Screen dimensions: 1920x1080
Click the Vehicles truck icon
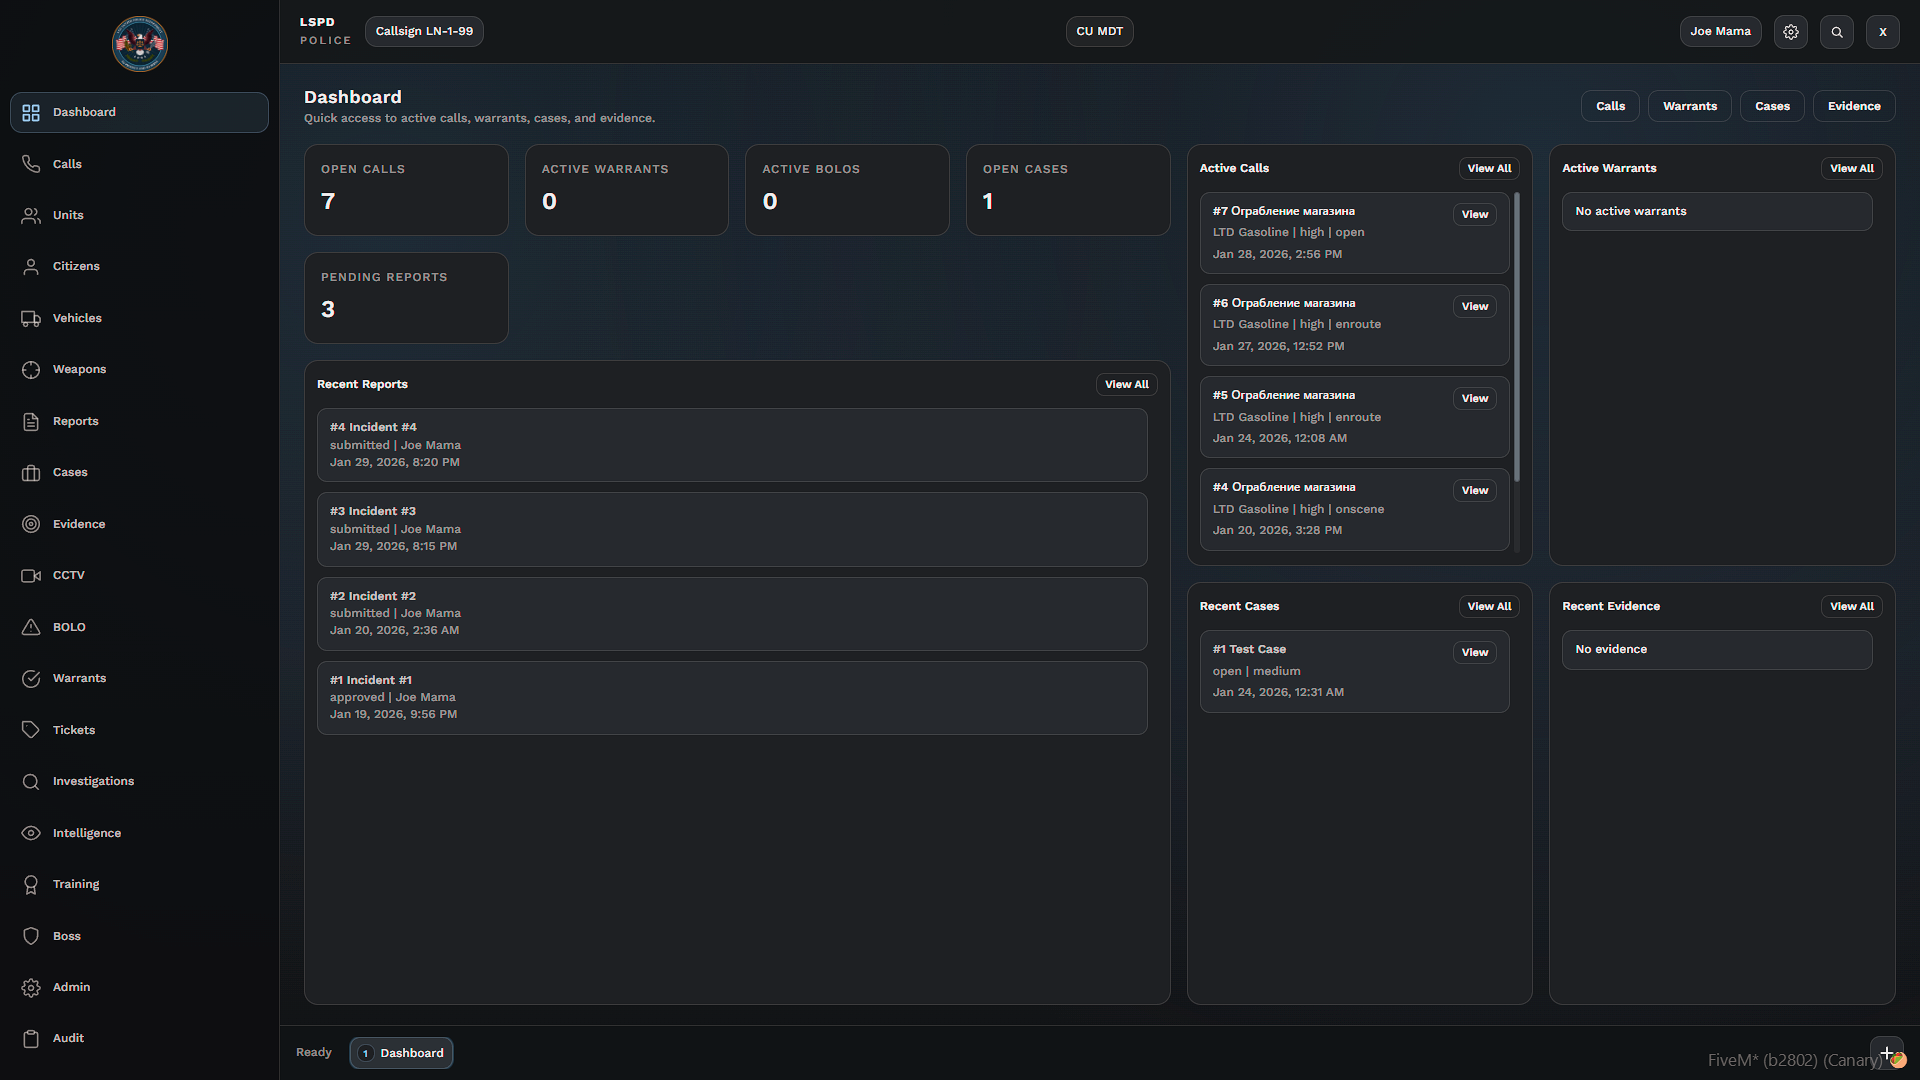pos(31,318)
